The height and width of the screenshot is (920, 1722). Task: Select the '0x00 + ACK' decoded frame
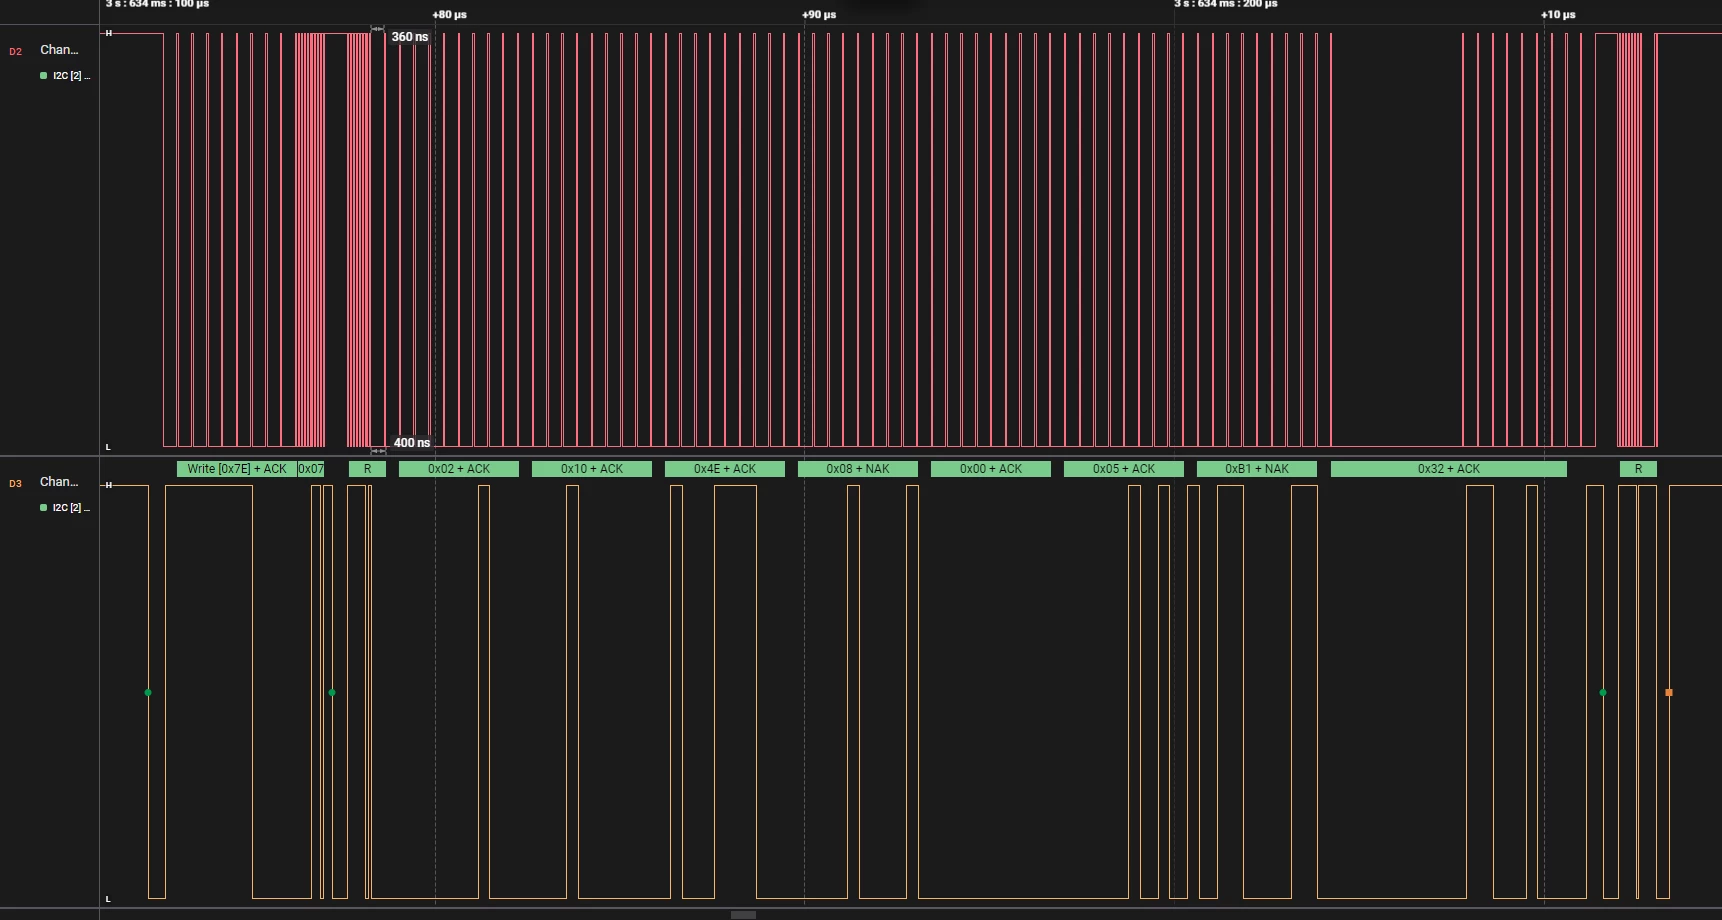click(x=991, y=469)
